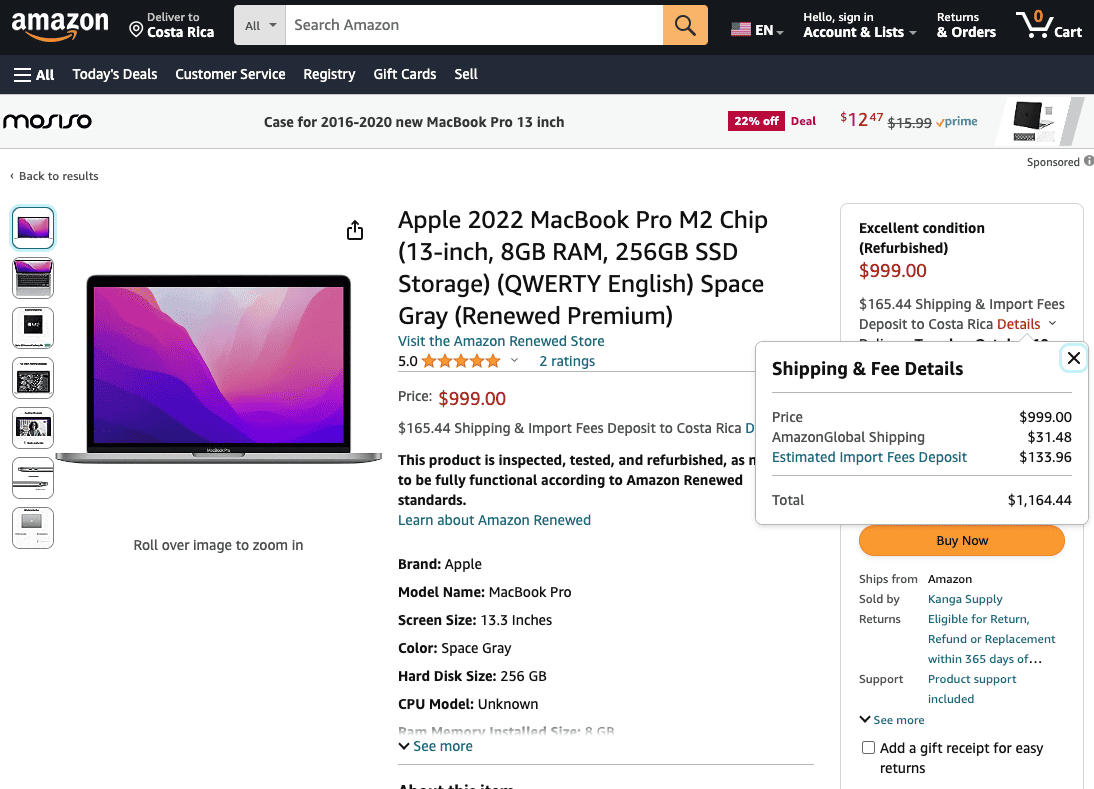Check the gift receipt checkbox
Image resolution: width=1094 pixels, height=789 pixels.
click(868, 747)
